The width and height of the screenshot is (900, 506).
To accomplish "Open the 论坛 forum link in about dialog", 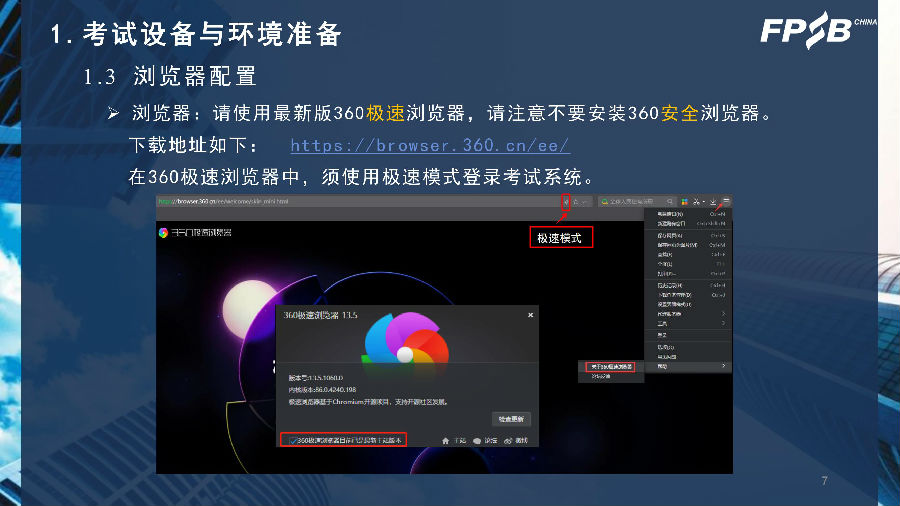I will tap(486, 441).
